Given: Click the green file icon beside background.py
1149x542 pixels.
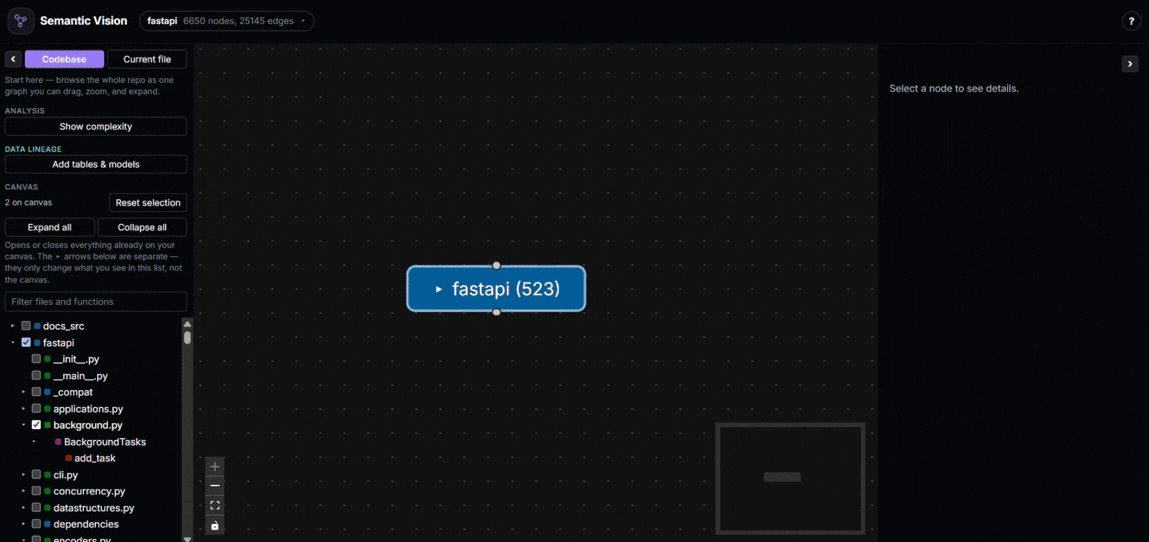Looking at the screenshot, I should (x=47, y=426).
